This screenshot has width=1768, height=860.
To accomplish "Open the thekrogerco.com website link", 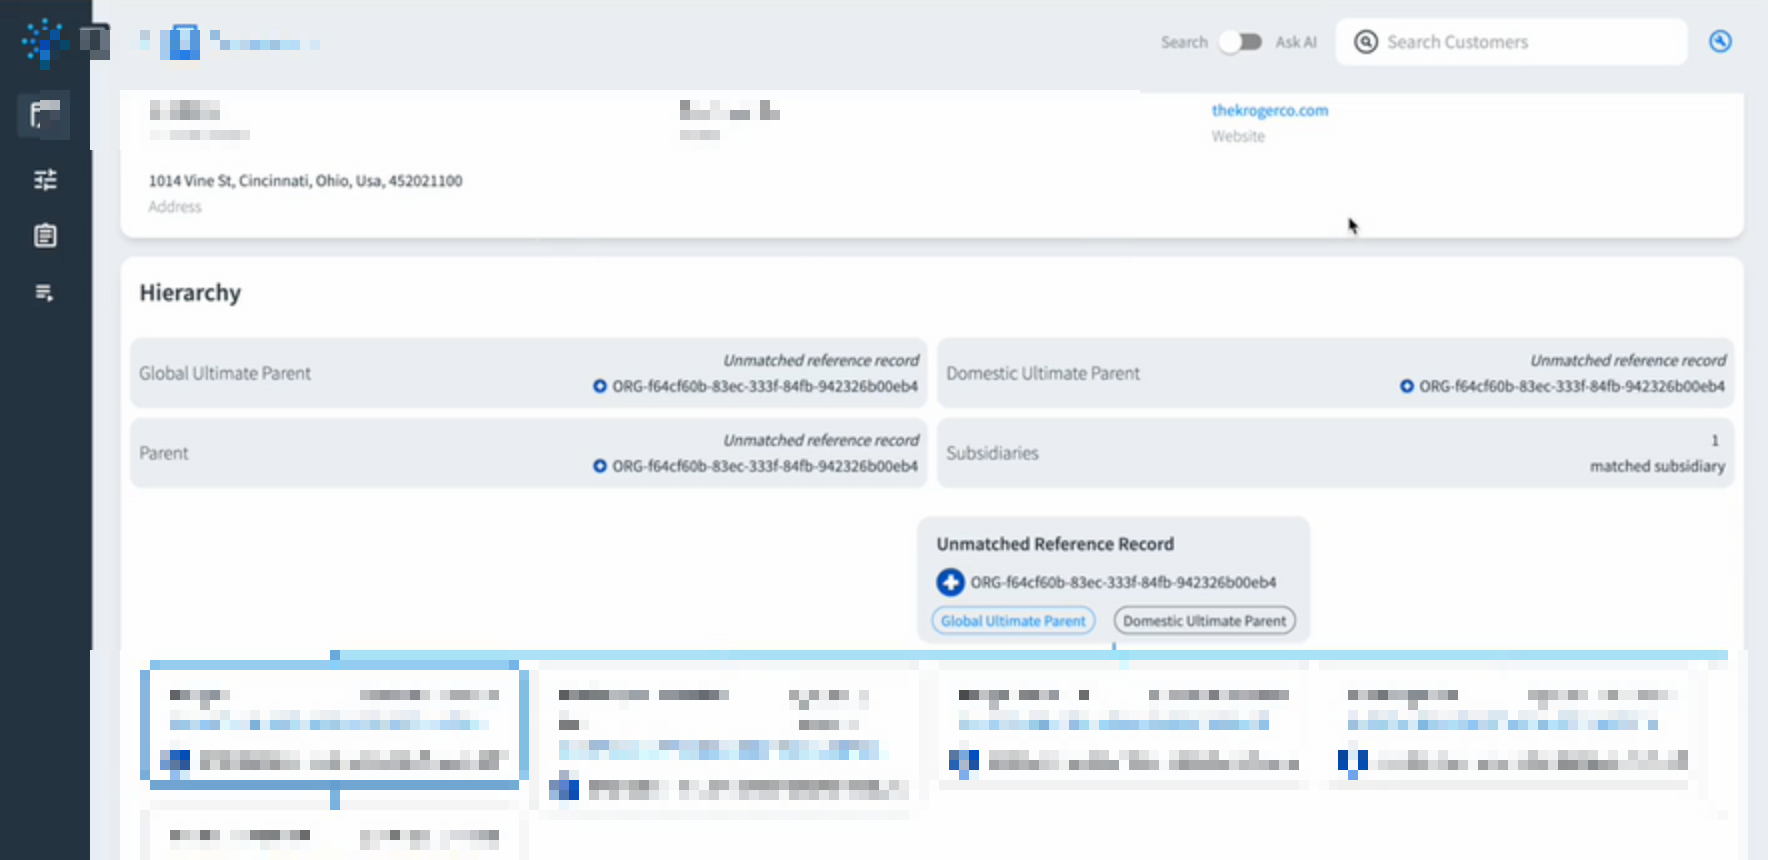I will (x=1270, y=110).
